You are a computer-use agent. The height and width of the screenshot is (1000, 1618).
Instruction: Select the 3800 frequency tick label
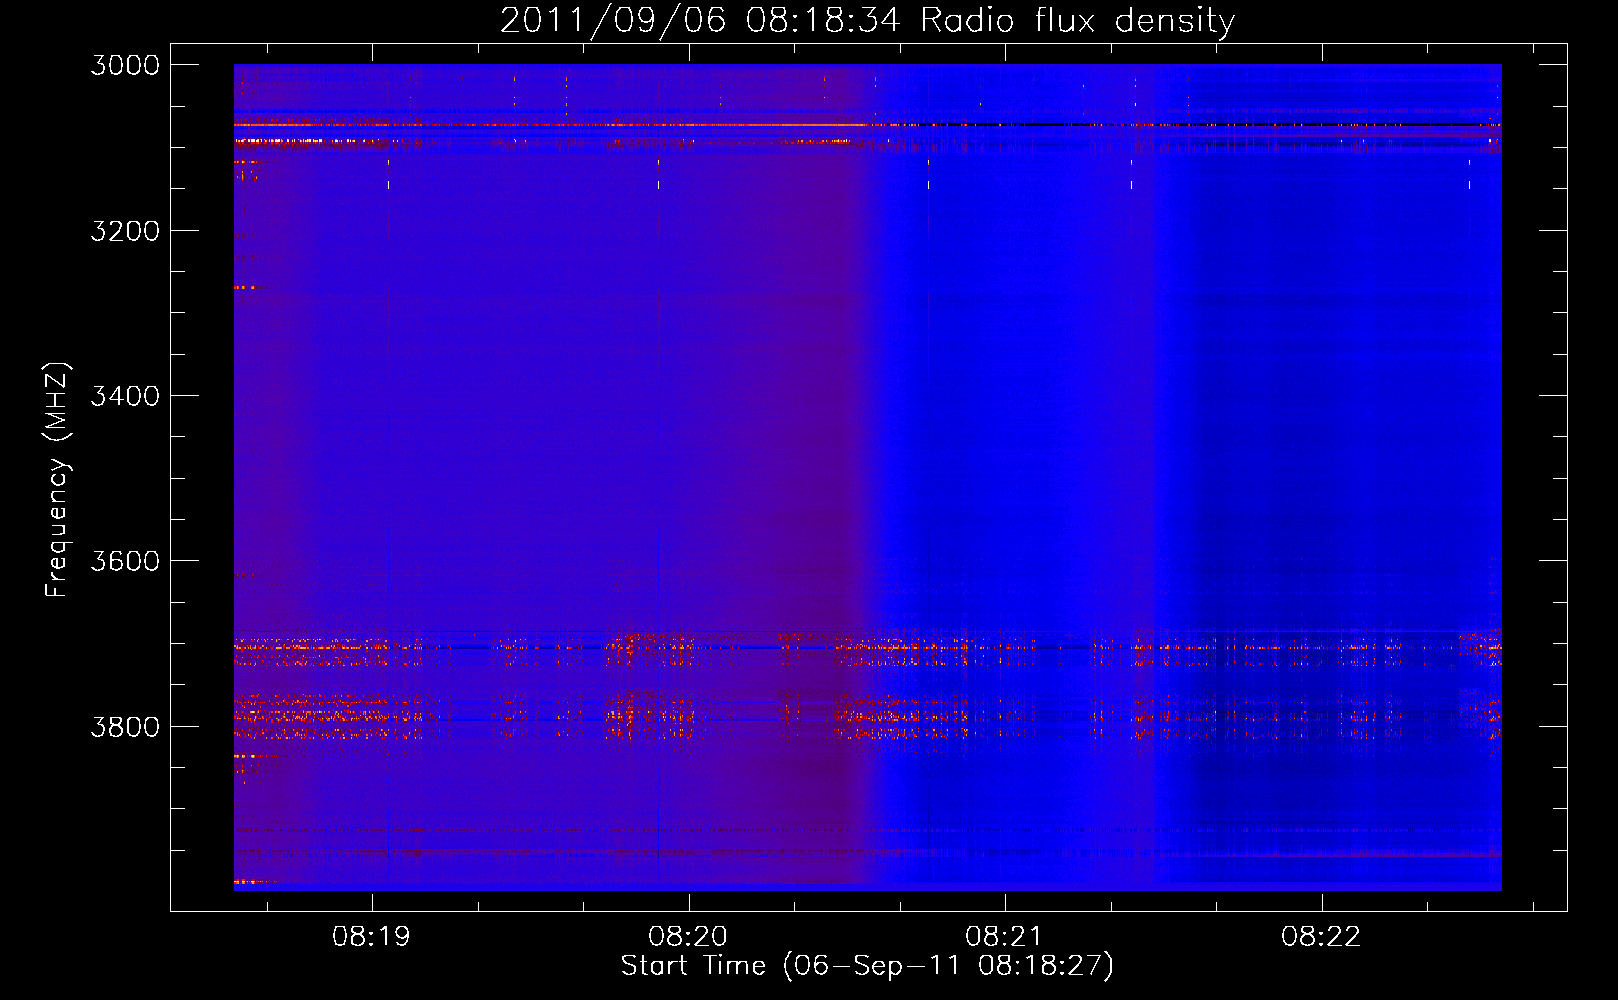[125, 726]
